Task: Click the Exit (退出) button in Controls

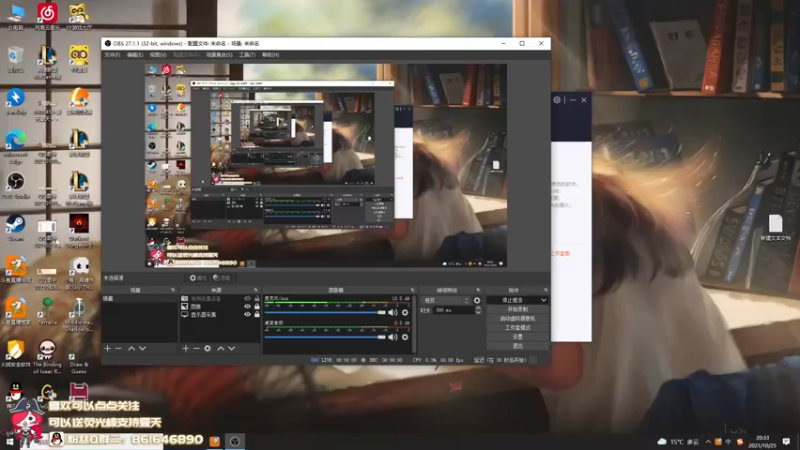Action: 517,346
